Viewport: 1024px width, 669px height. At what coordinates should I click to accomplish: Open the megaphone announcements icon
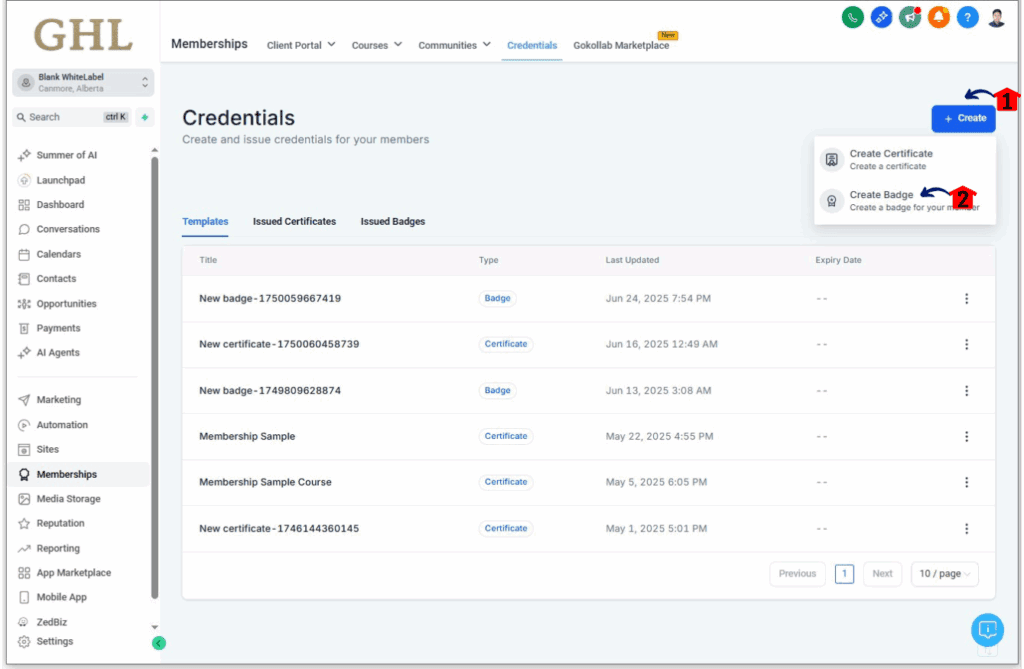(x=910, y=18)
